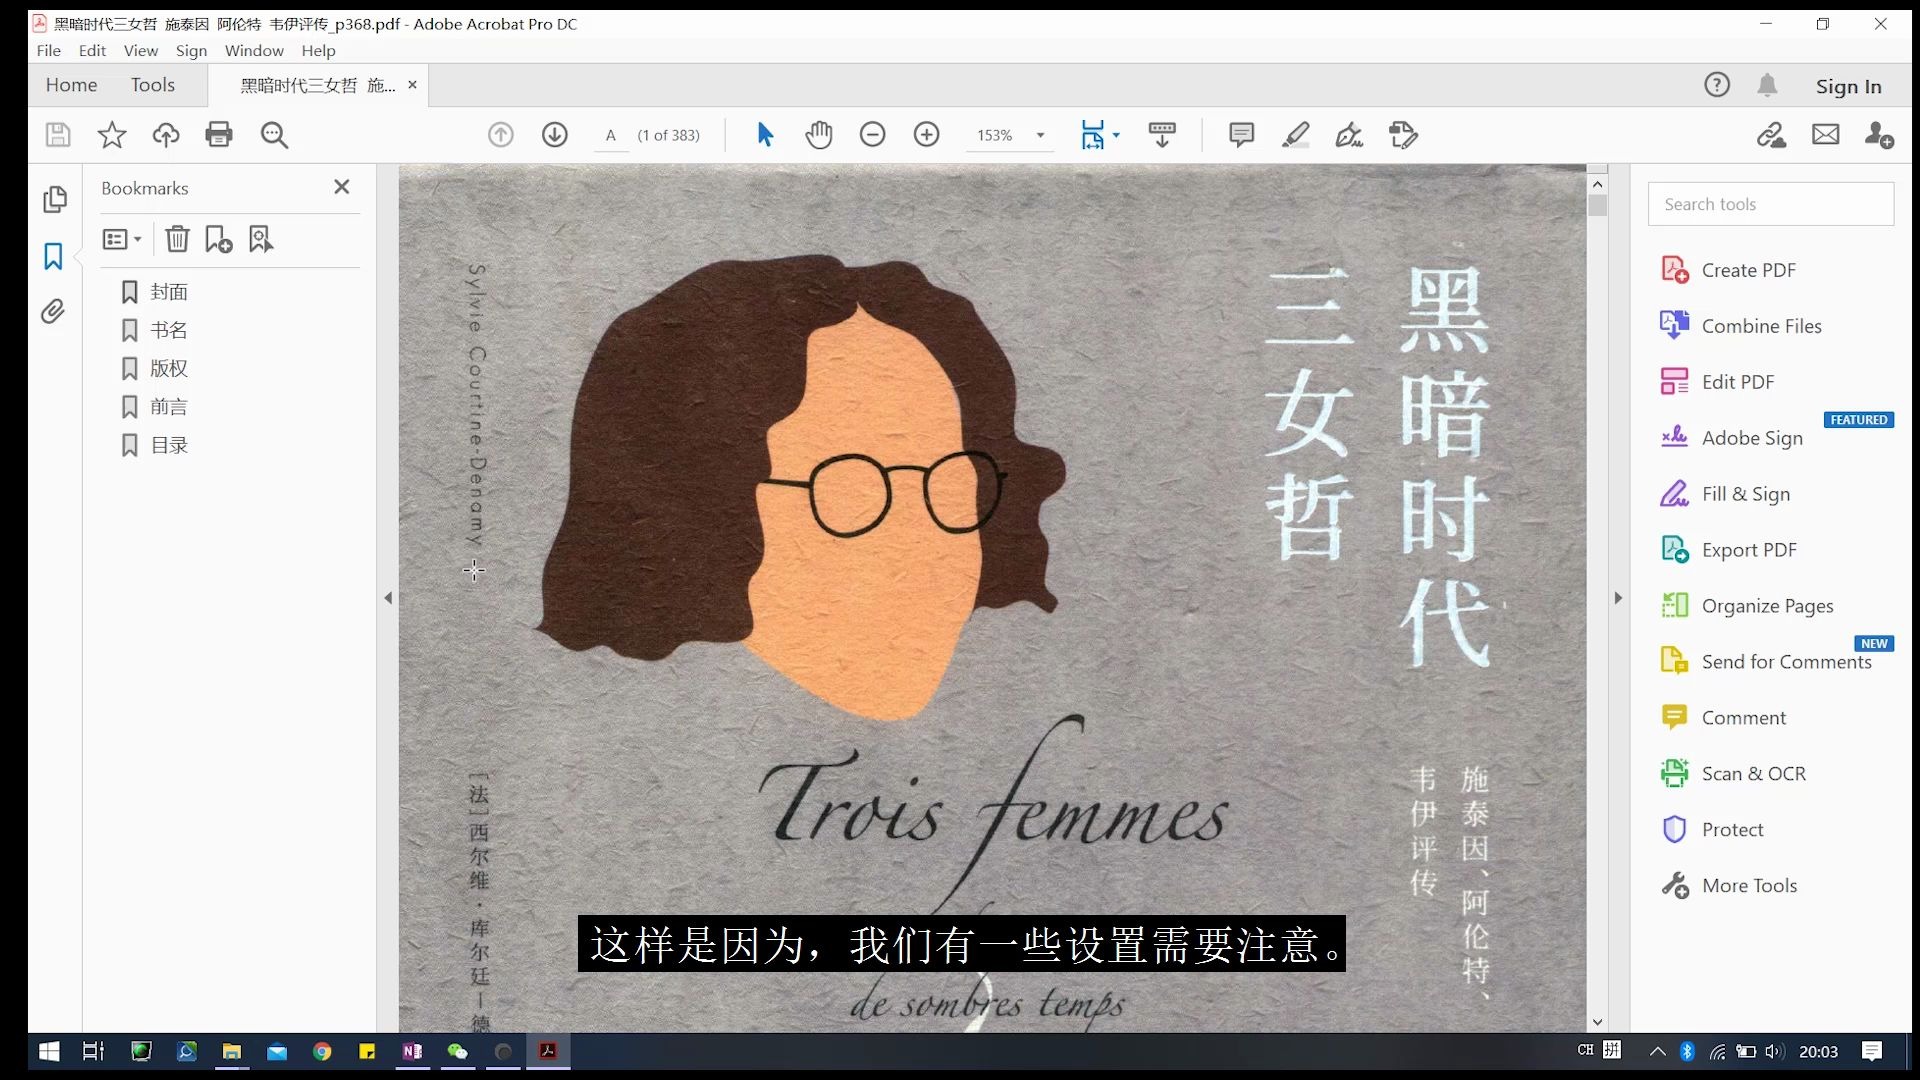
Task: Delete the selected bookmark with trash icon
Action: (177, 239)
